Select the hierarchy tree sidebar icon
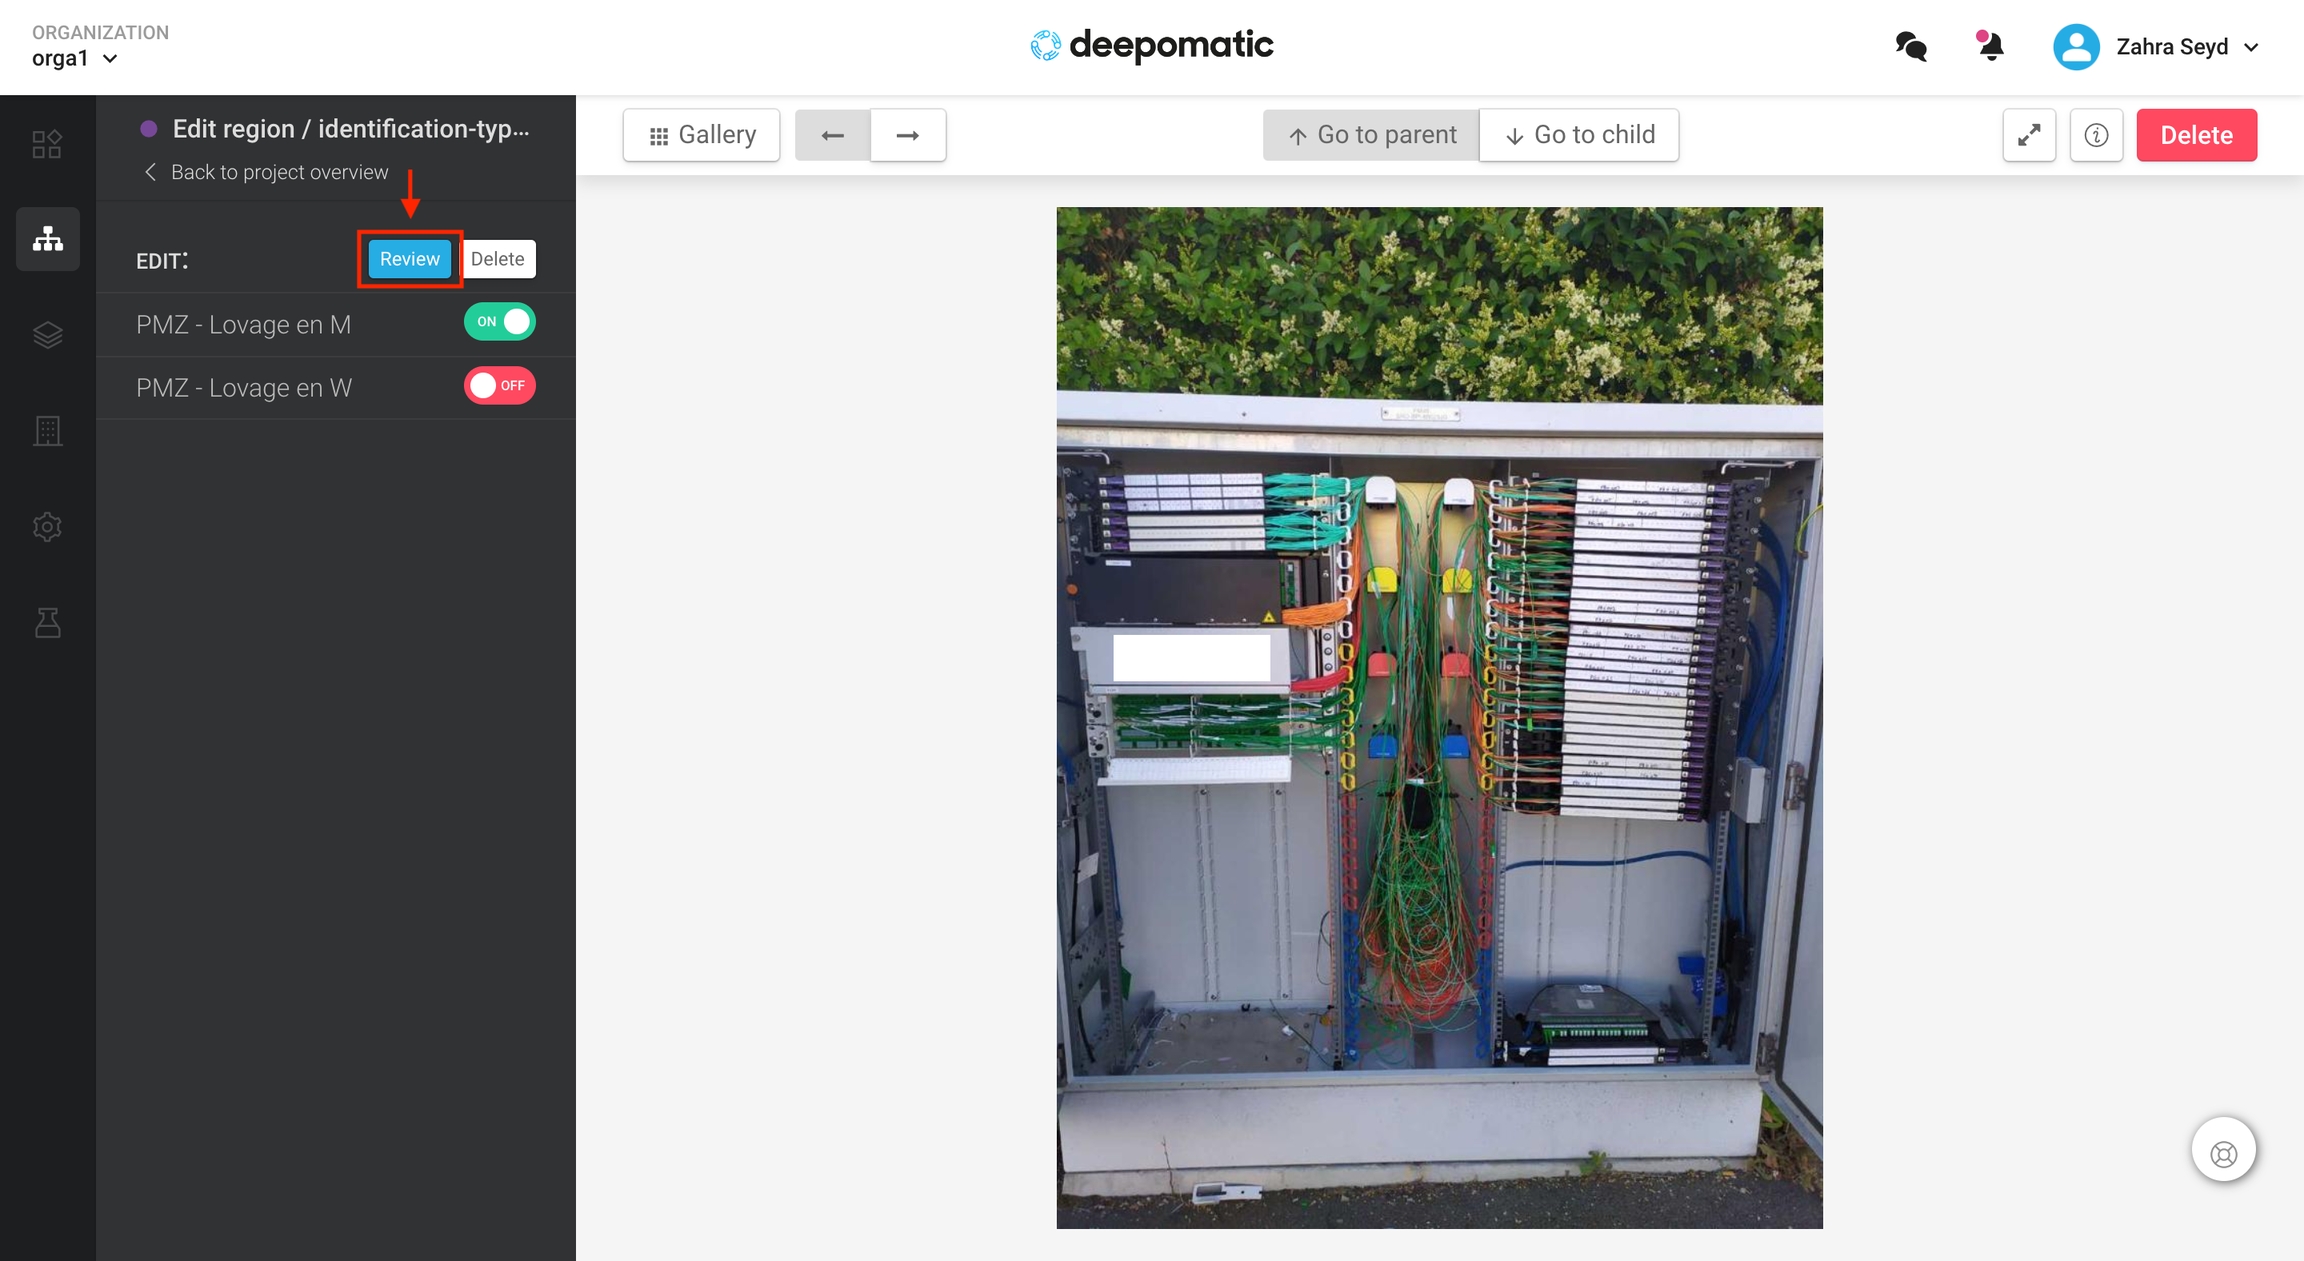Image resolution: width=2304 pixels, height=1261 pixels. (x=47, y=239)
